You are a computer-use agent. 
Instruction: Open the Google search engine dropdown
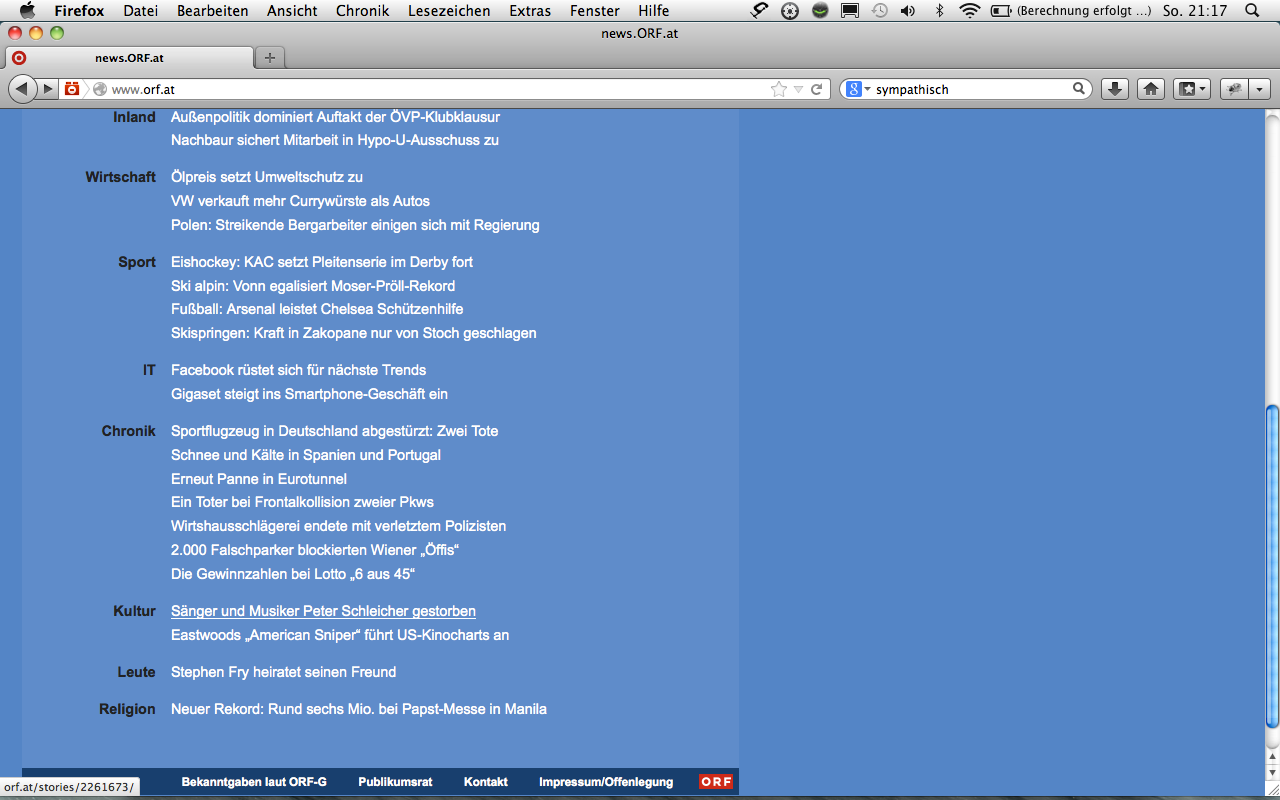tap(859, 89)
